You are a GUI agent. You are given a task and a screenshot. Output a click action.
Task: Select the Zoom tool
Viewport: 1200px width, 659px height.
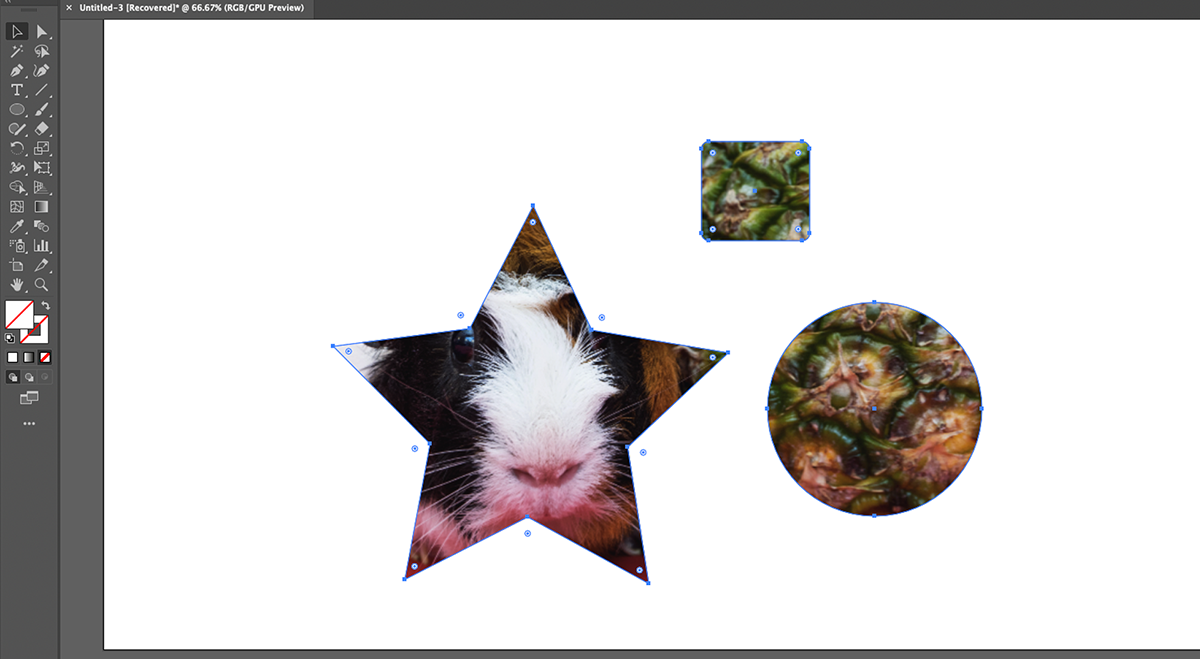pos(41,284)
